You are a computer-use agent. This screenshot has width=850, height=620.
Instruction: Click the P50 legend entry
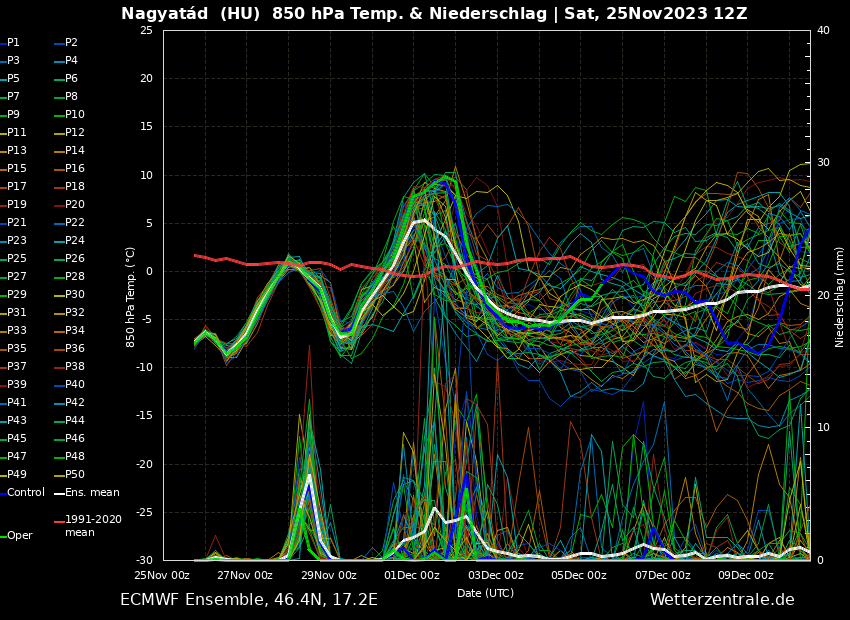click(x=75, y=475)
